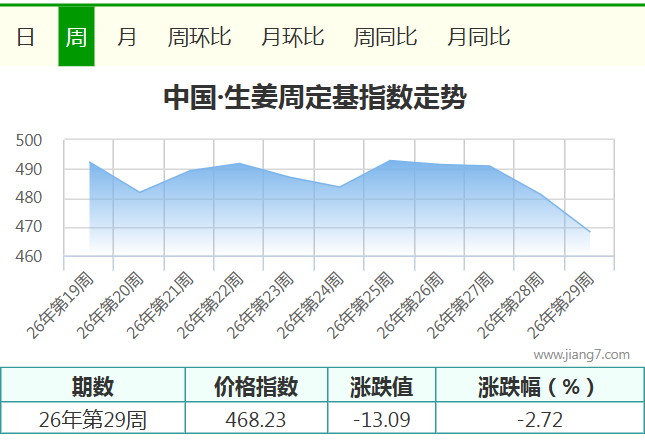The height and width of the screenshot is (440, 645).
Task: Click the 26年第29周 table cell
Action: [93, 419]
